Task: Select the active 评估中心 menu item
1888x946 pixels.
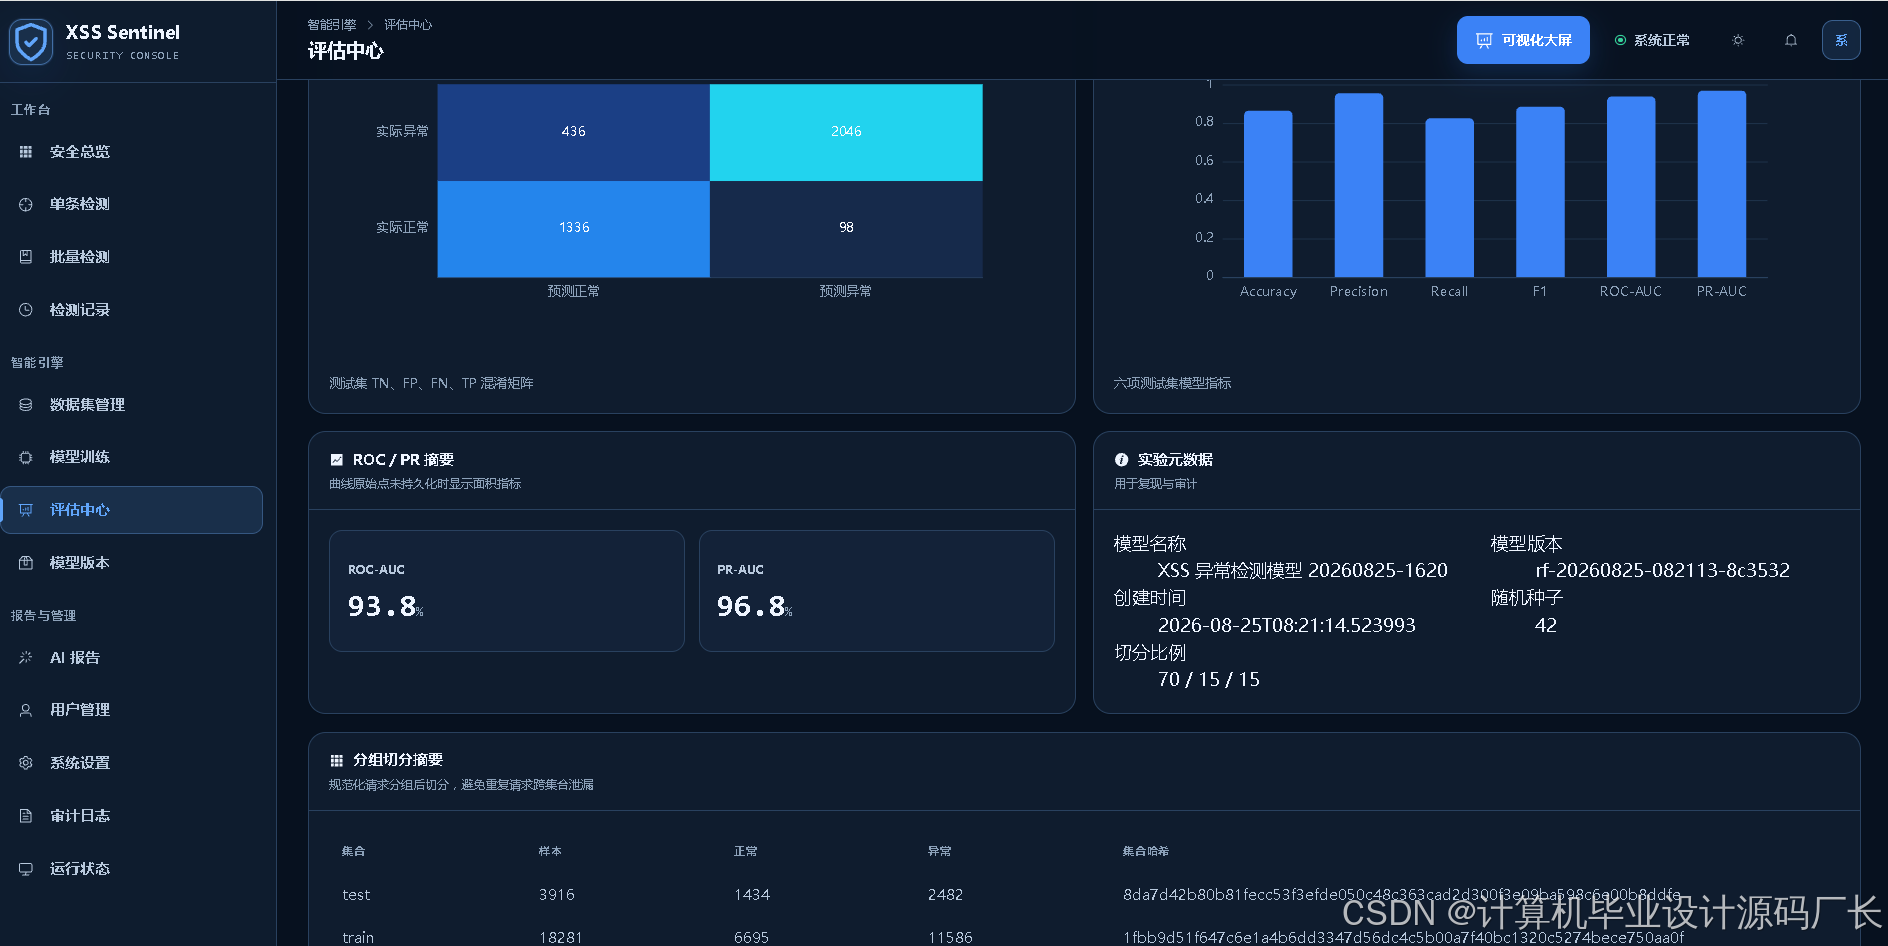Action: coord(132,510)
